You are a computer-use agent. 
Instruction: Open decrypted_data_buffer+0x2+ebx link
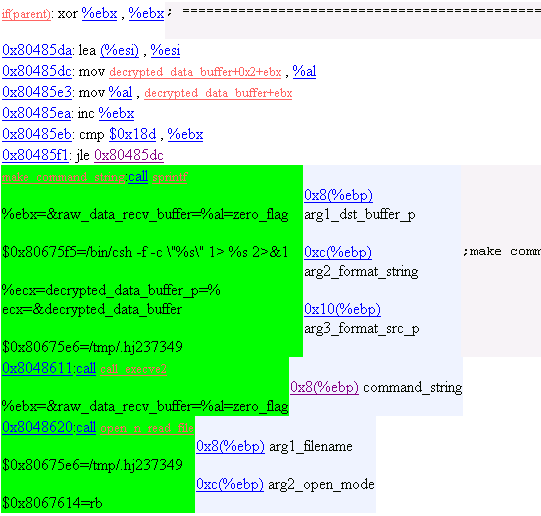point(195,72)
